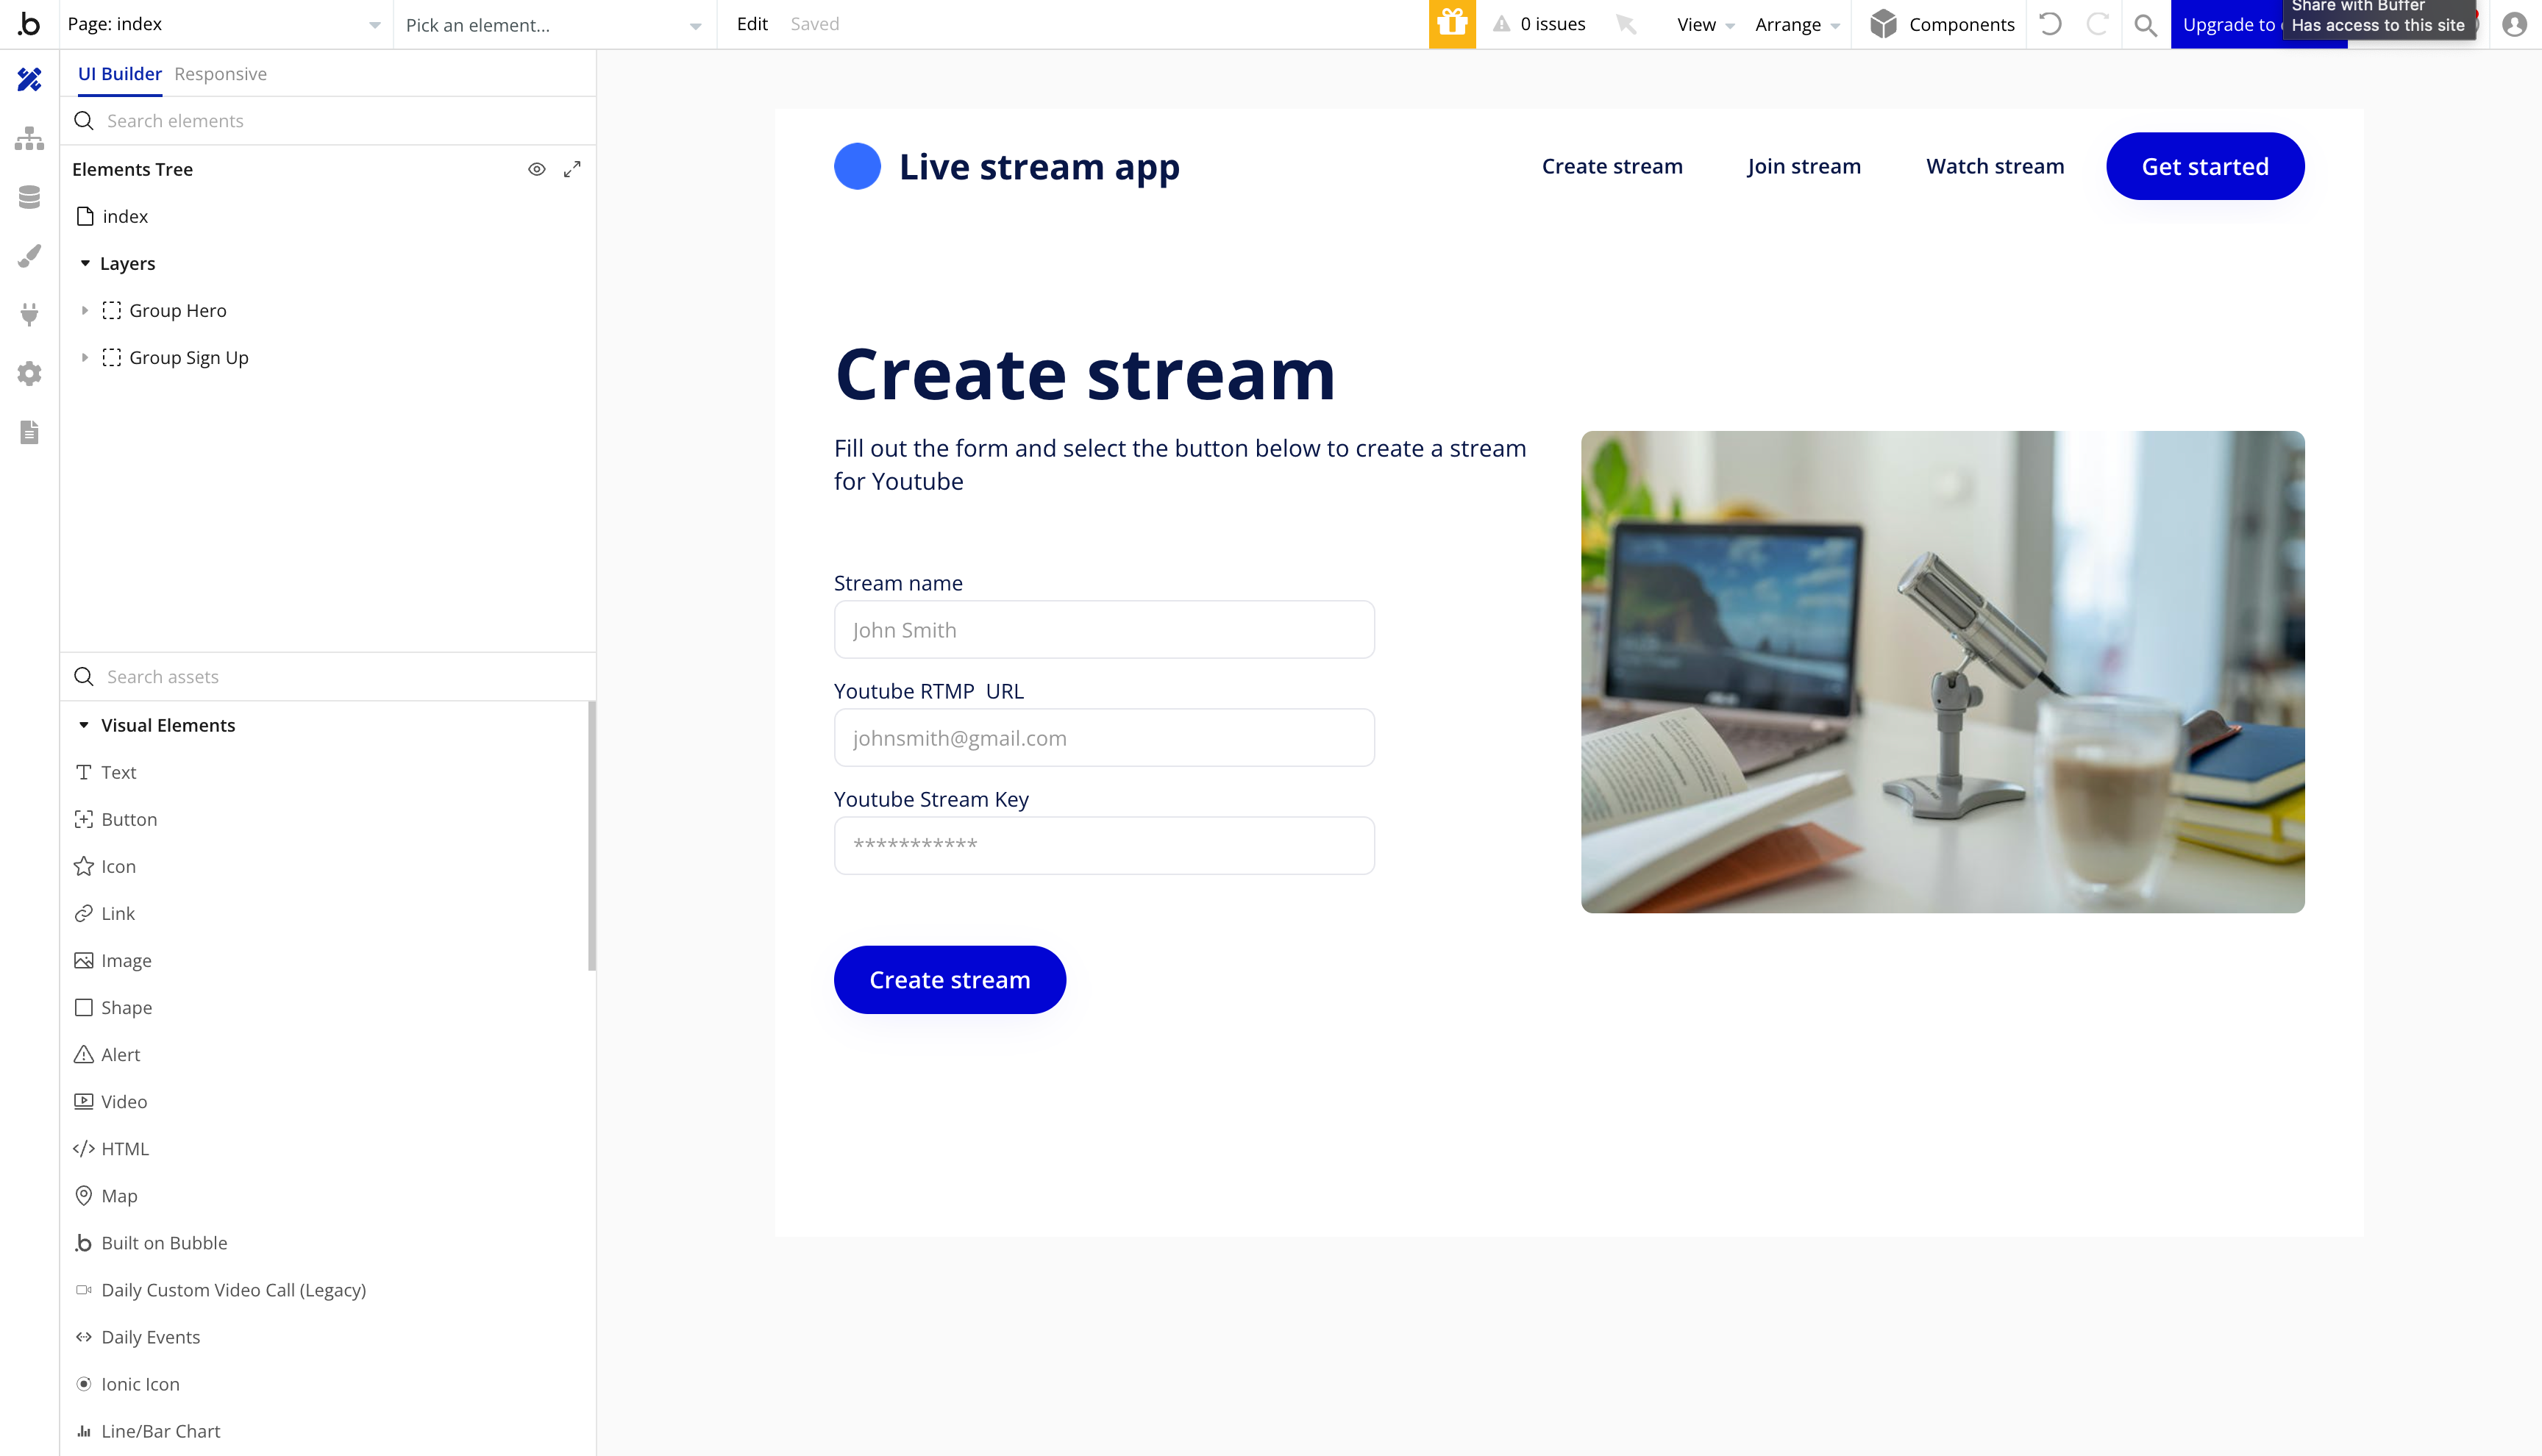The width and height of the screenshot is (2542, 1456).
Task: Open the Arrange menu
Action: pyautogui.click(x=1796, y=24)
